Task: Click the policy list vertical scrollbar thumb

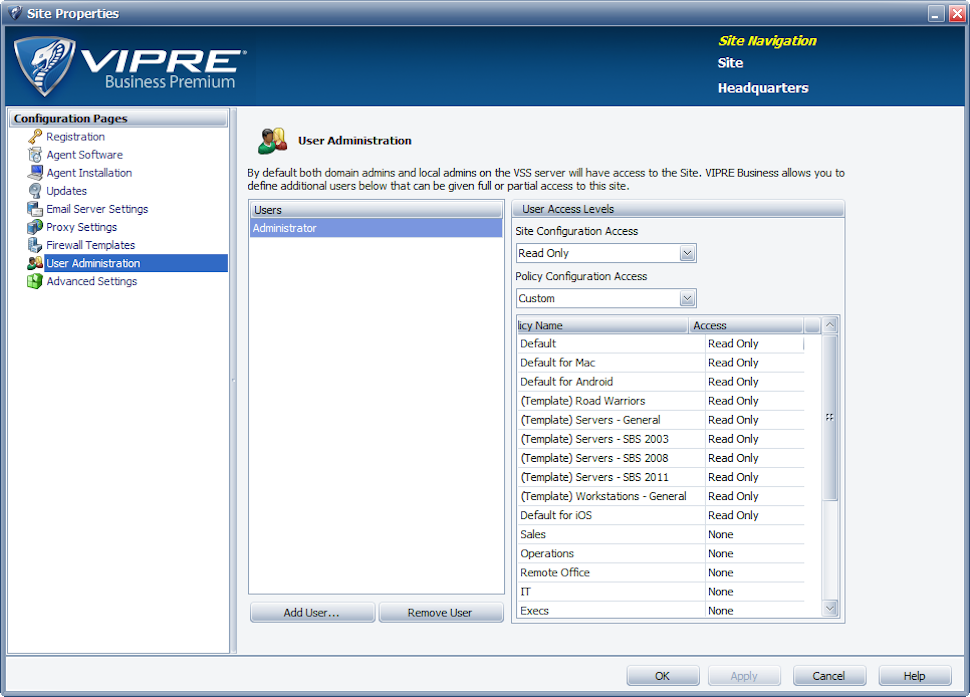Action: tap(830, 417)
